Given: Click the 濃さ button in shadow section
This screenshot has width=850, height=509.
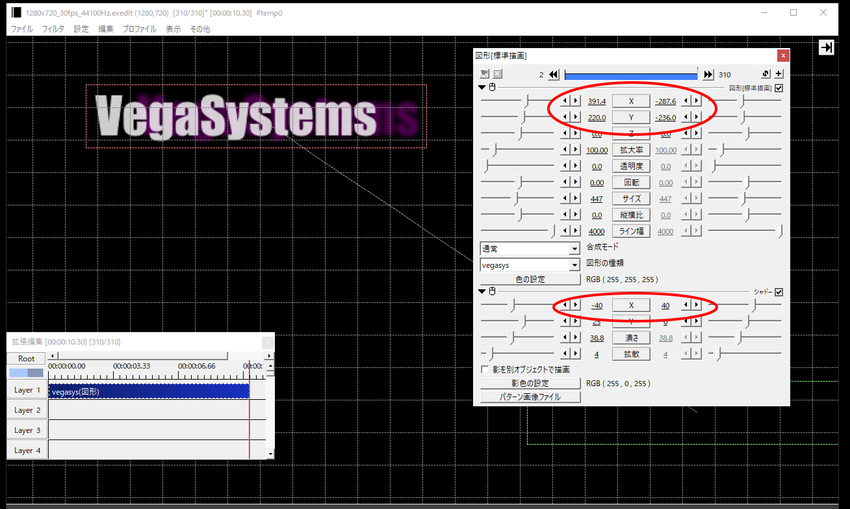Looking at the screenshot, I should tap(631, 337).
